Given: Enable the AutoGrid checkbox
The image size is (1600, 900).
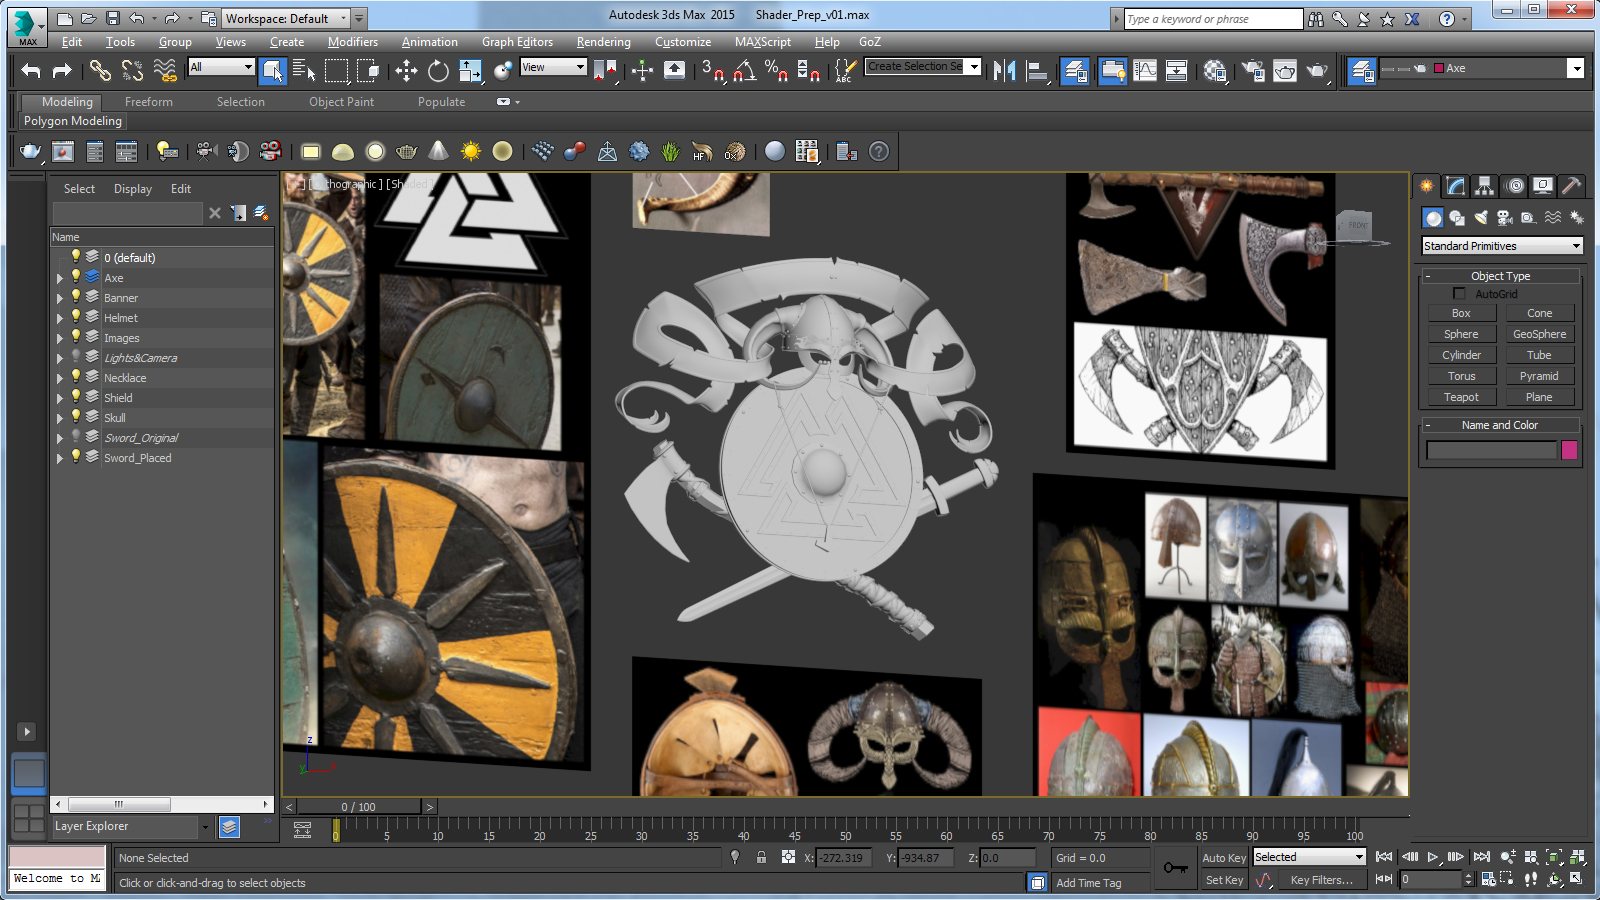Looking at the screenshot, I should coord(1459,294).
